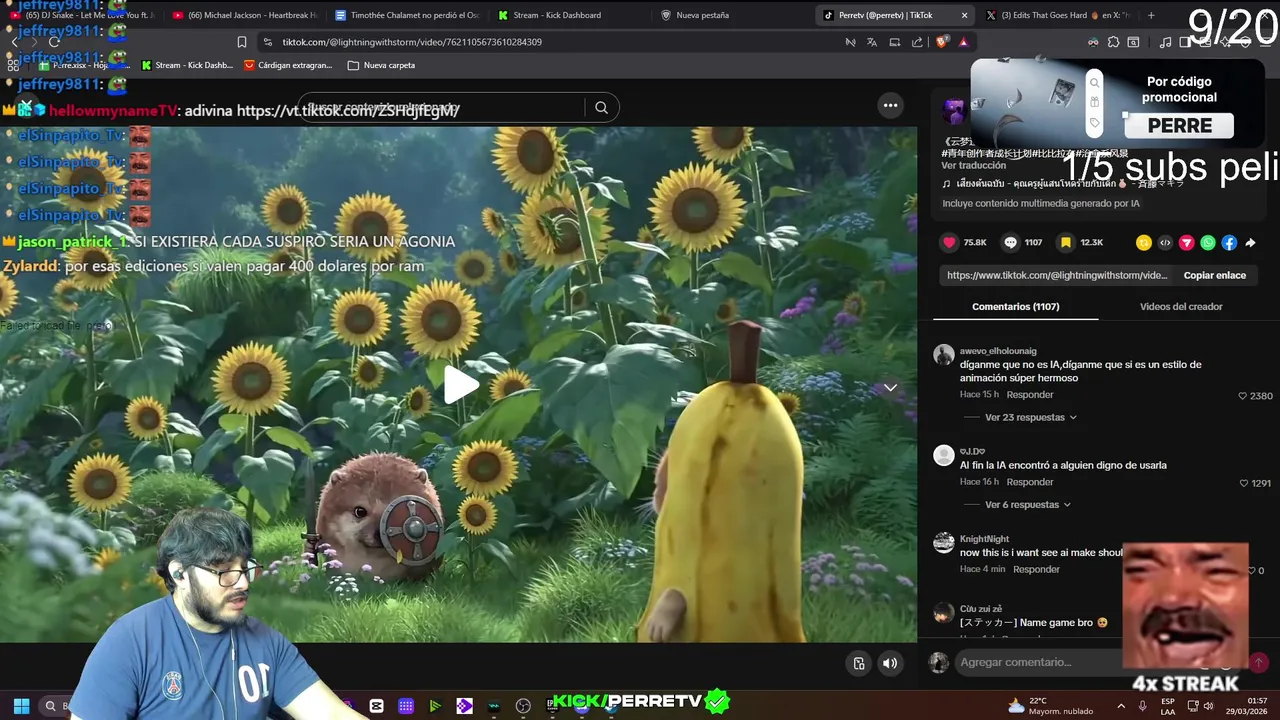Open KnightNight's profile avatar
Screen dimensions: 1280x720
tap(943, 542)
